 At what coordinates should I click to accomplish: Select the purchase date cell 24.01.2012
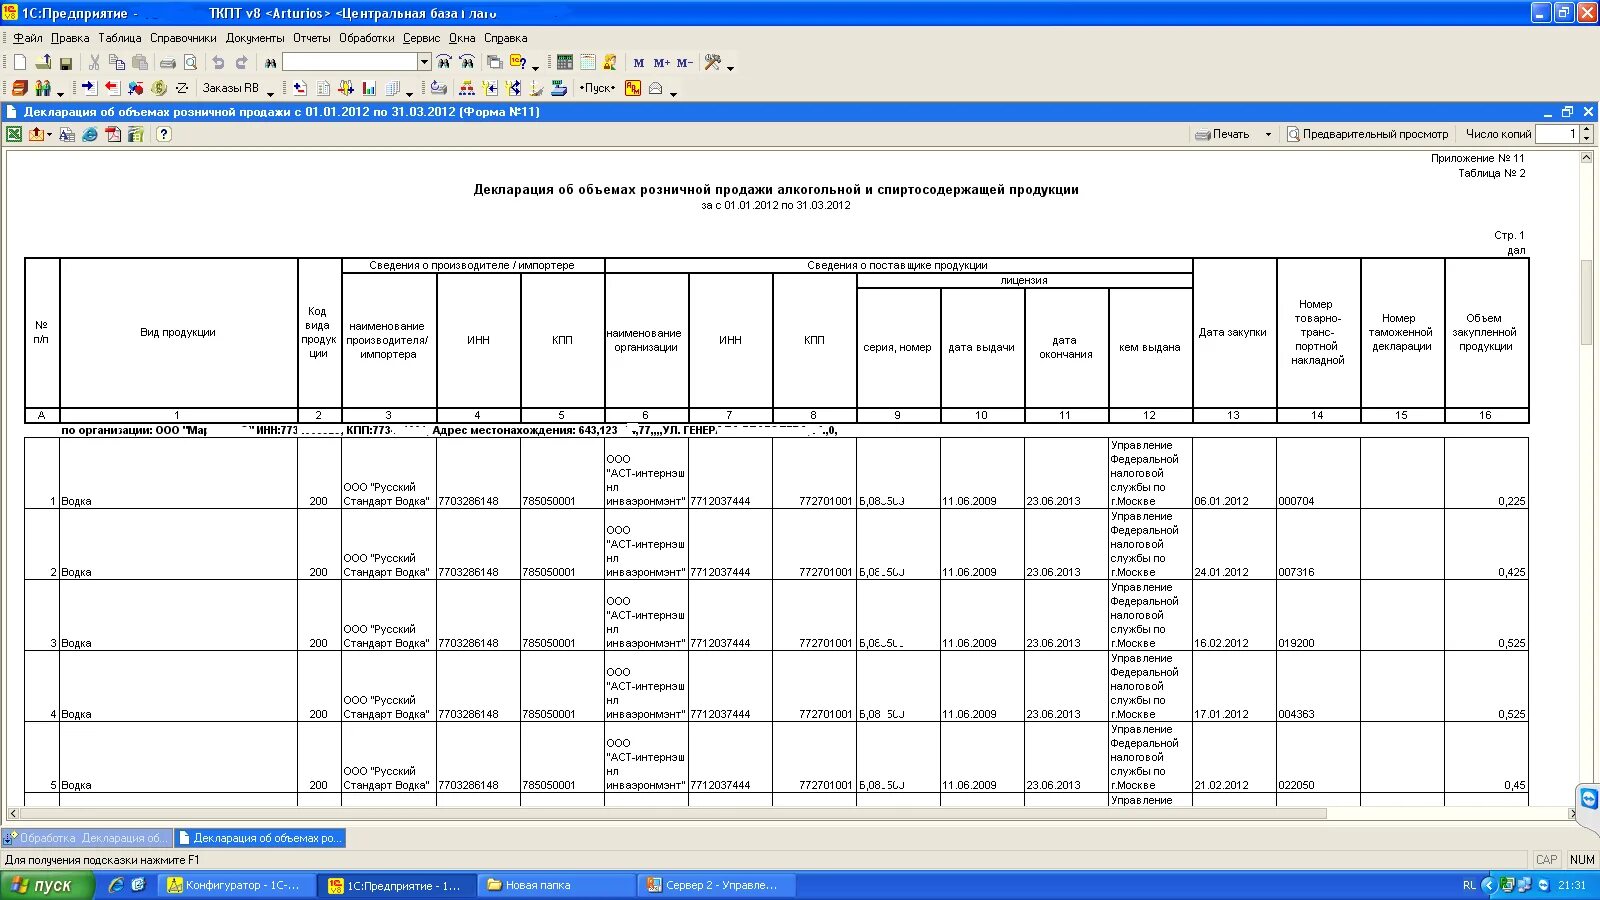point(1234,544)
